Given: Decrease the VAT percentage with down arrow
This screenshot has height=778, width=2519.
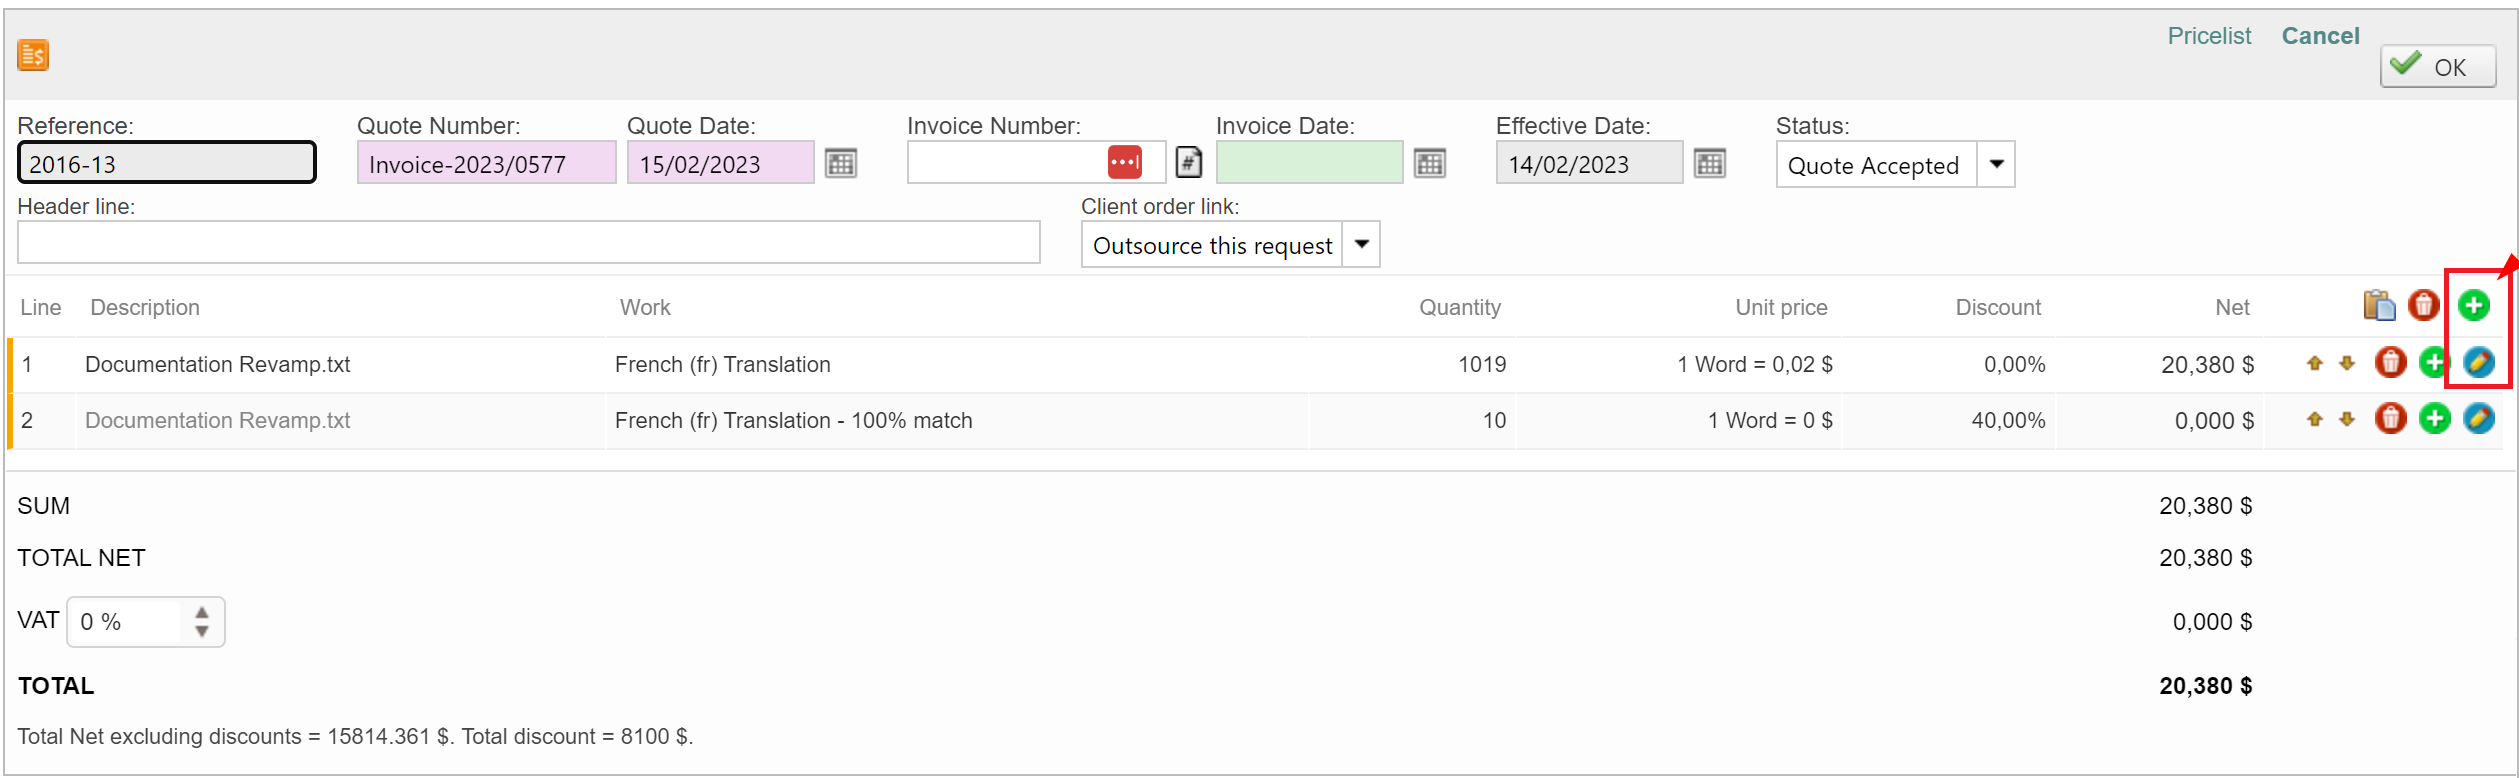Looking at the screenshot, I should point(202,632).
